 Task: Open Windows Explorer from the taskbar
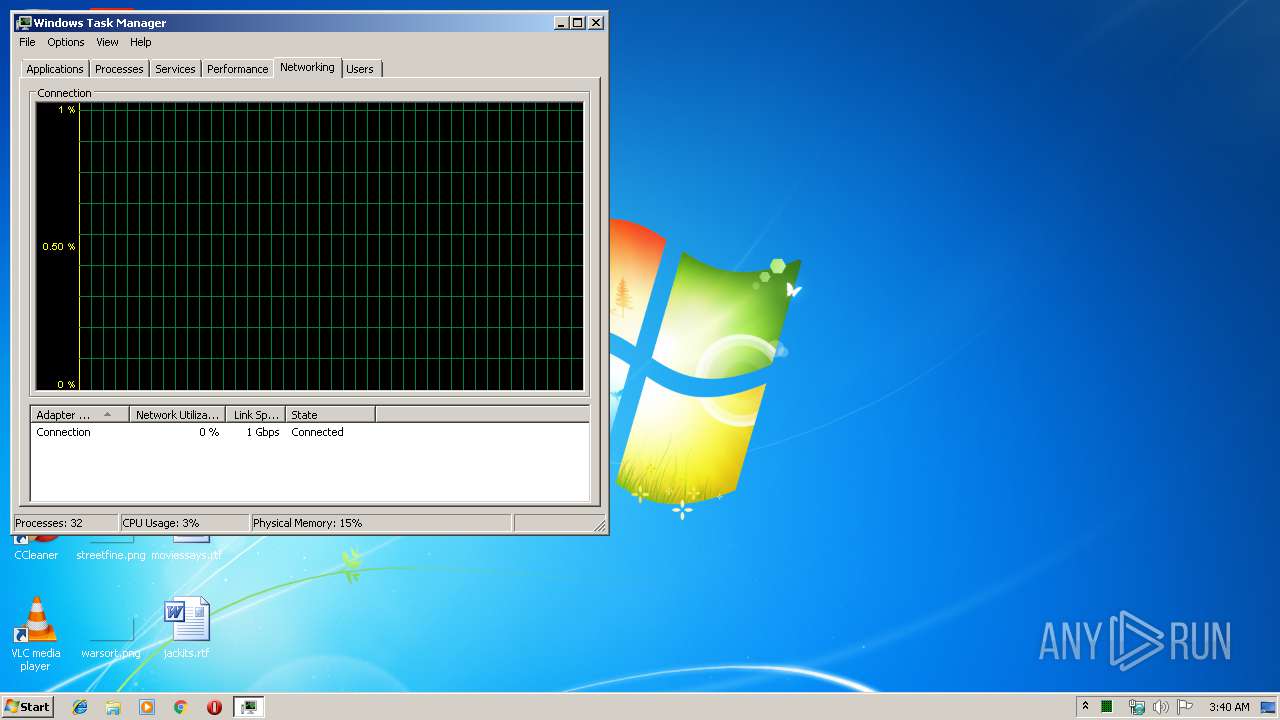point(113,707)
